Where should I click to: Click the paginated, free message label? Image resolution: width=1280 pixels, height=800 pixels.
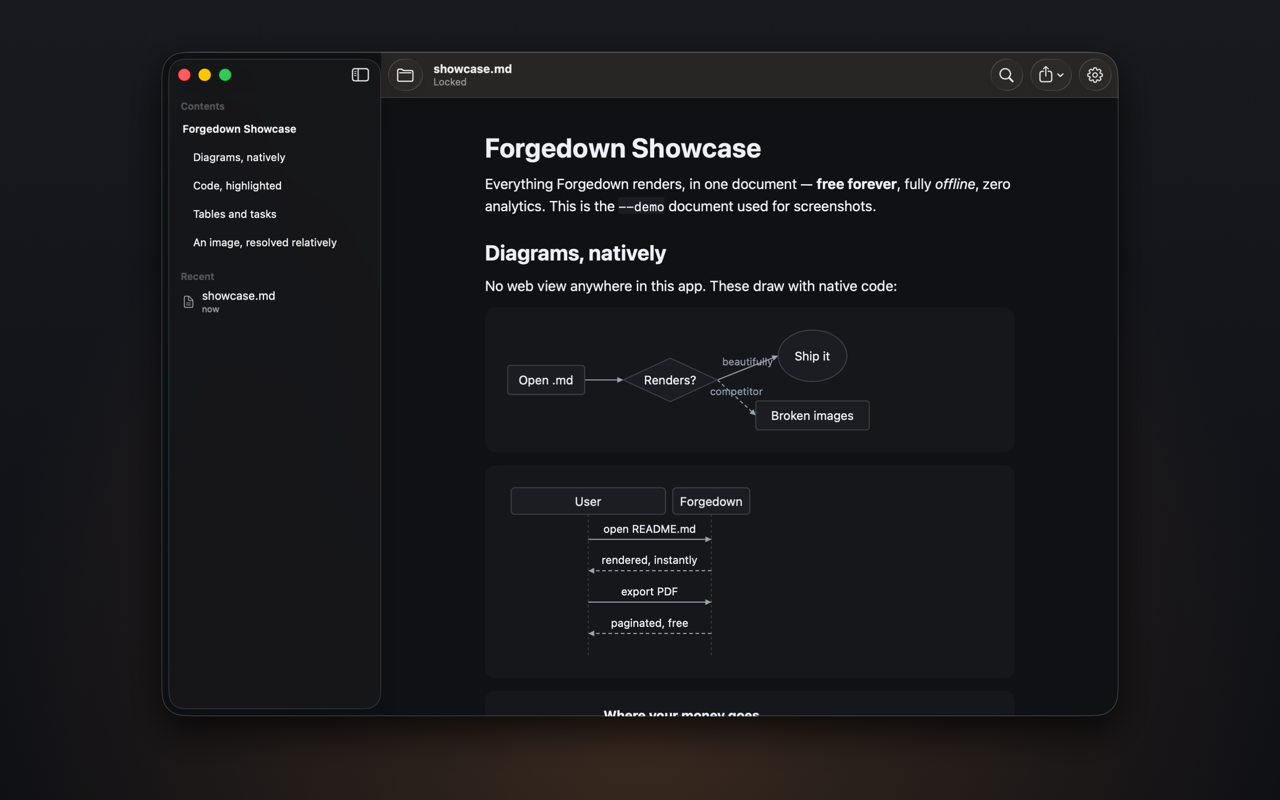(x=649, y=623)
